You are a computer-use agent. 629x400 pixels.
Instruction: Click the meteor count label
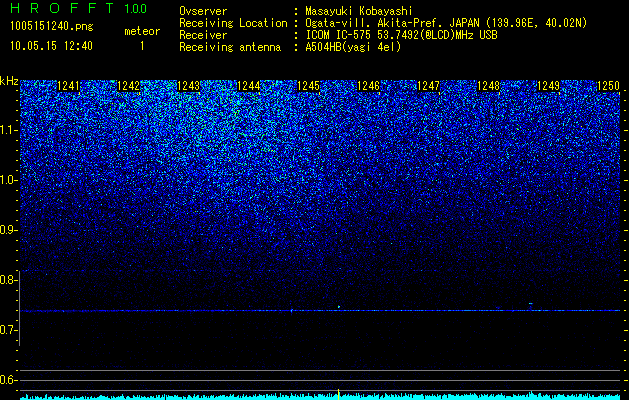point(142,31)
